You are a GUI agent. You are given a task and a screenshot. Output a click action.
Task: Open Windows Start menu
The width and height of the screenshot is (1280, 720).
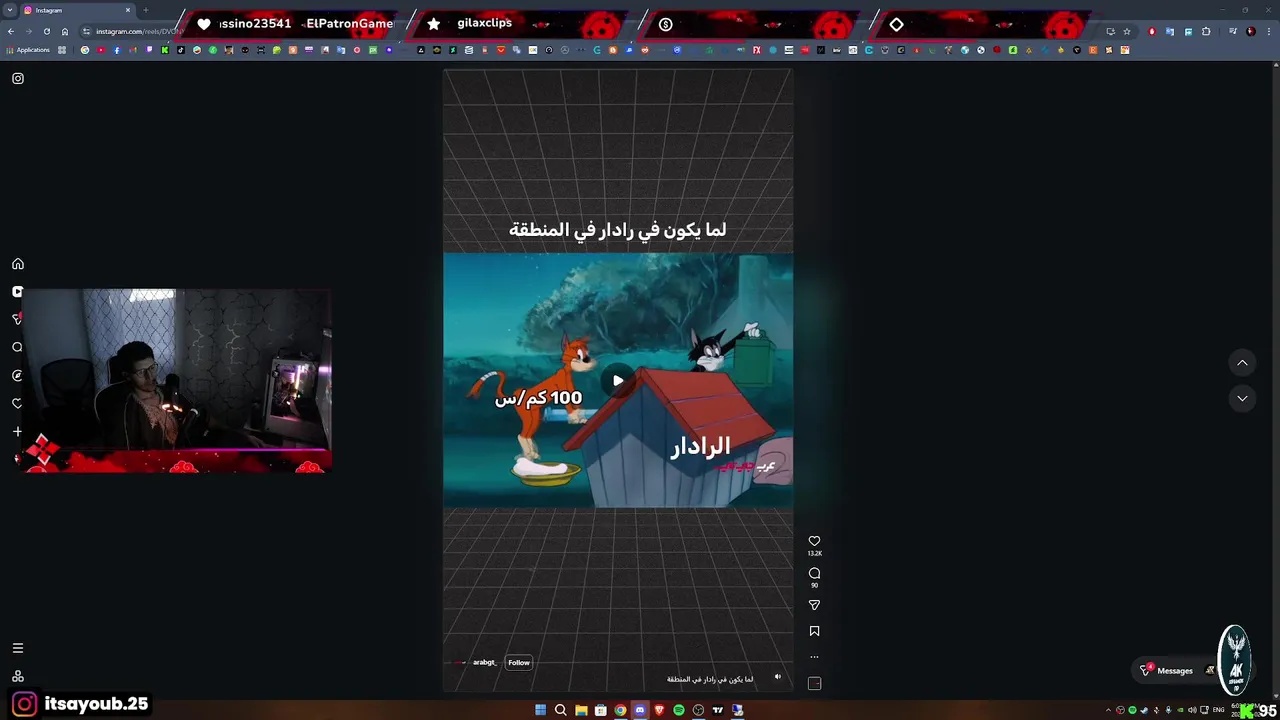click(x=540, y=710)
